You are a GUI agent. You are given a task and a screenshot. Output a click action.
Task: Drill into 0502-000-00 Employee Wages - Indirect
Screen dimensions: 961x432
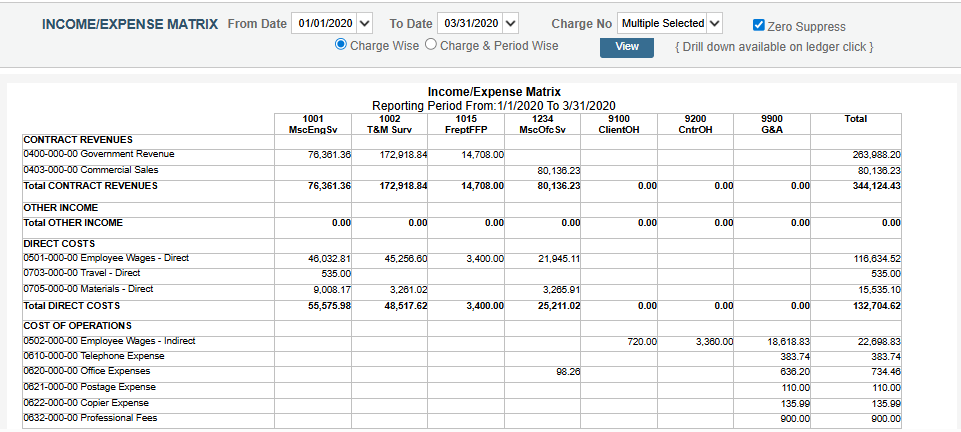(x=109, y=342)
